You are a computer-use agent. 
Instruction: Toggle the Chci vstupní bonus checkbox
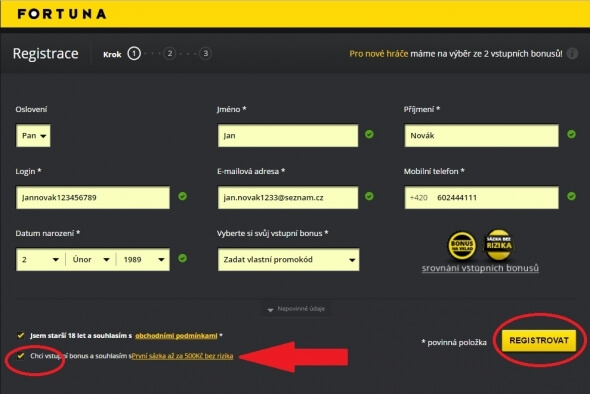coord(21,356)
